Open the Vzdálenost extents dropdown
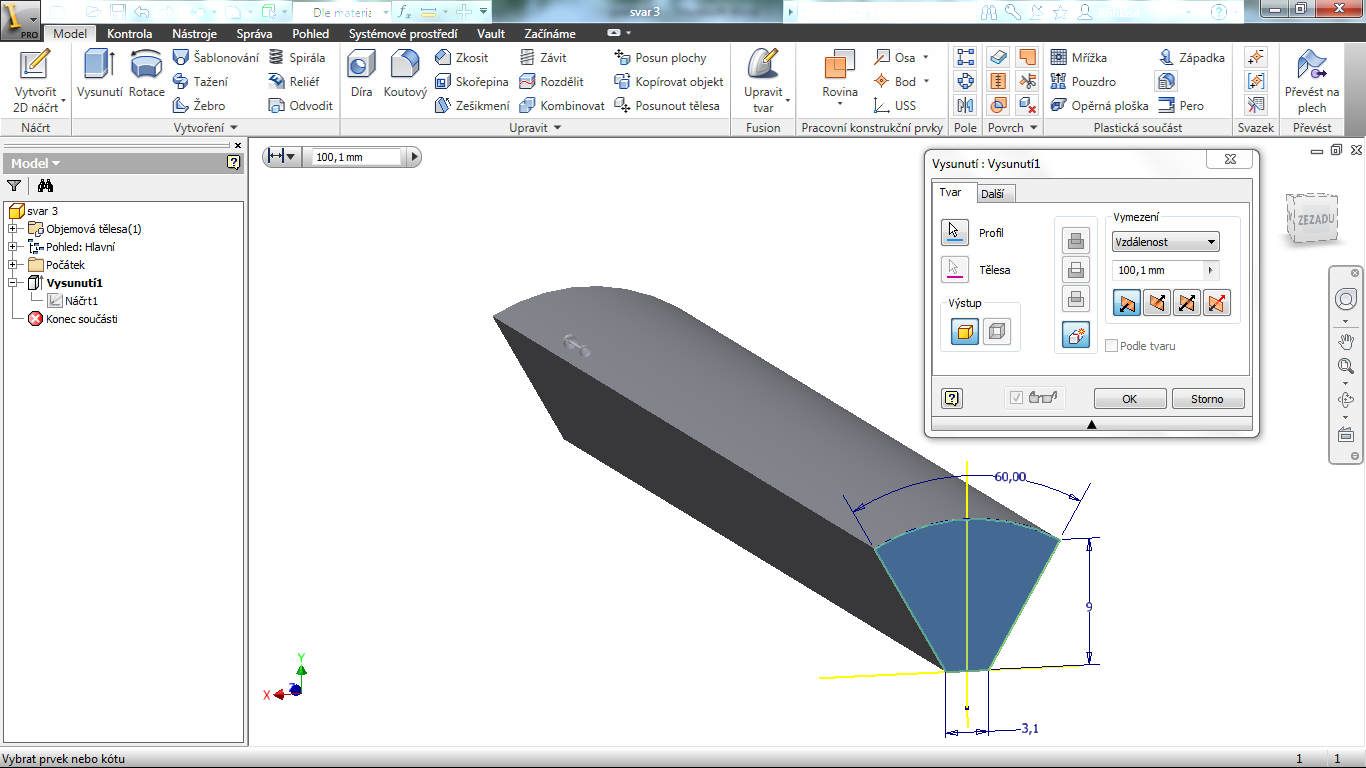Viewport: 1366px width, 768px height. pyautogui.click(x=1166, y=242)
